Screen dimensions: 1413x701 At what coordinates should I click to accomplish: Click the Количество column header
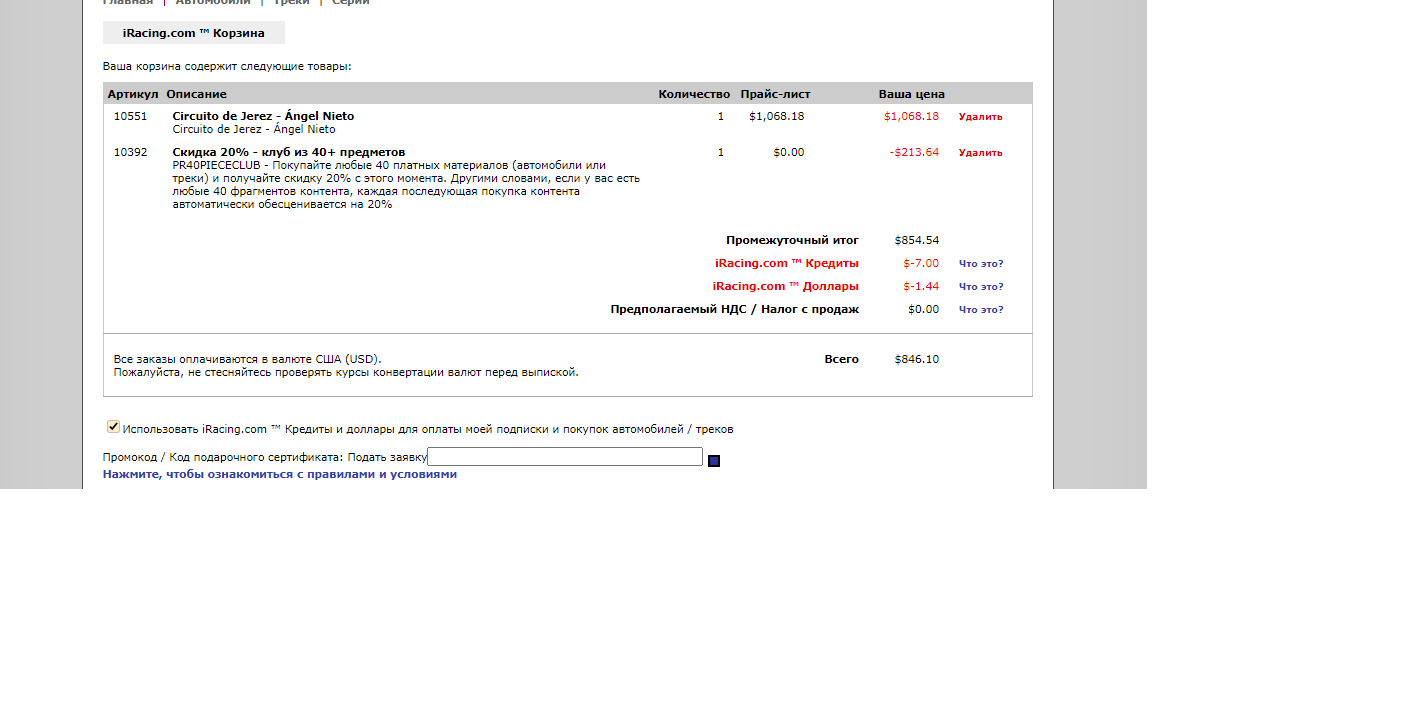click(x=694, y=94)
